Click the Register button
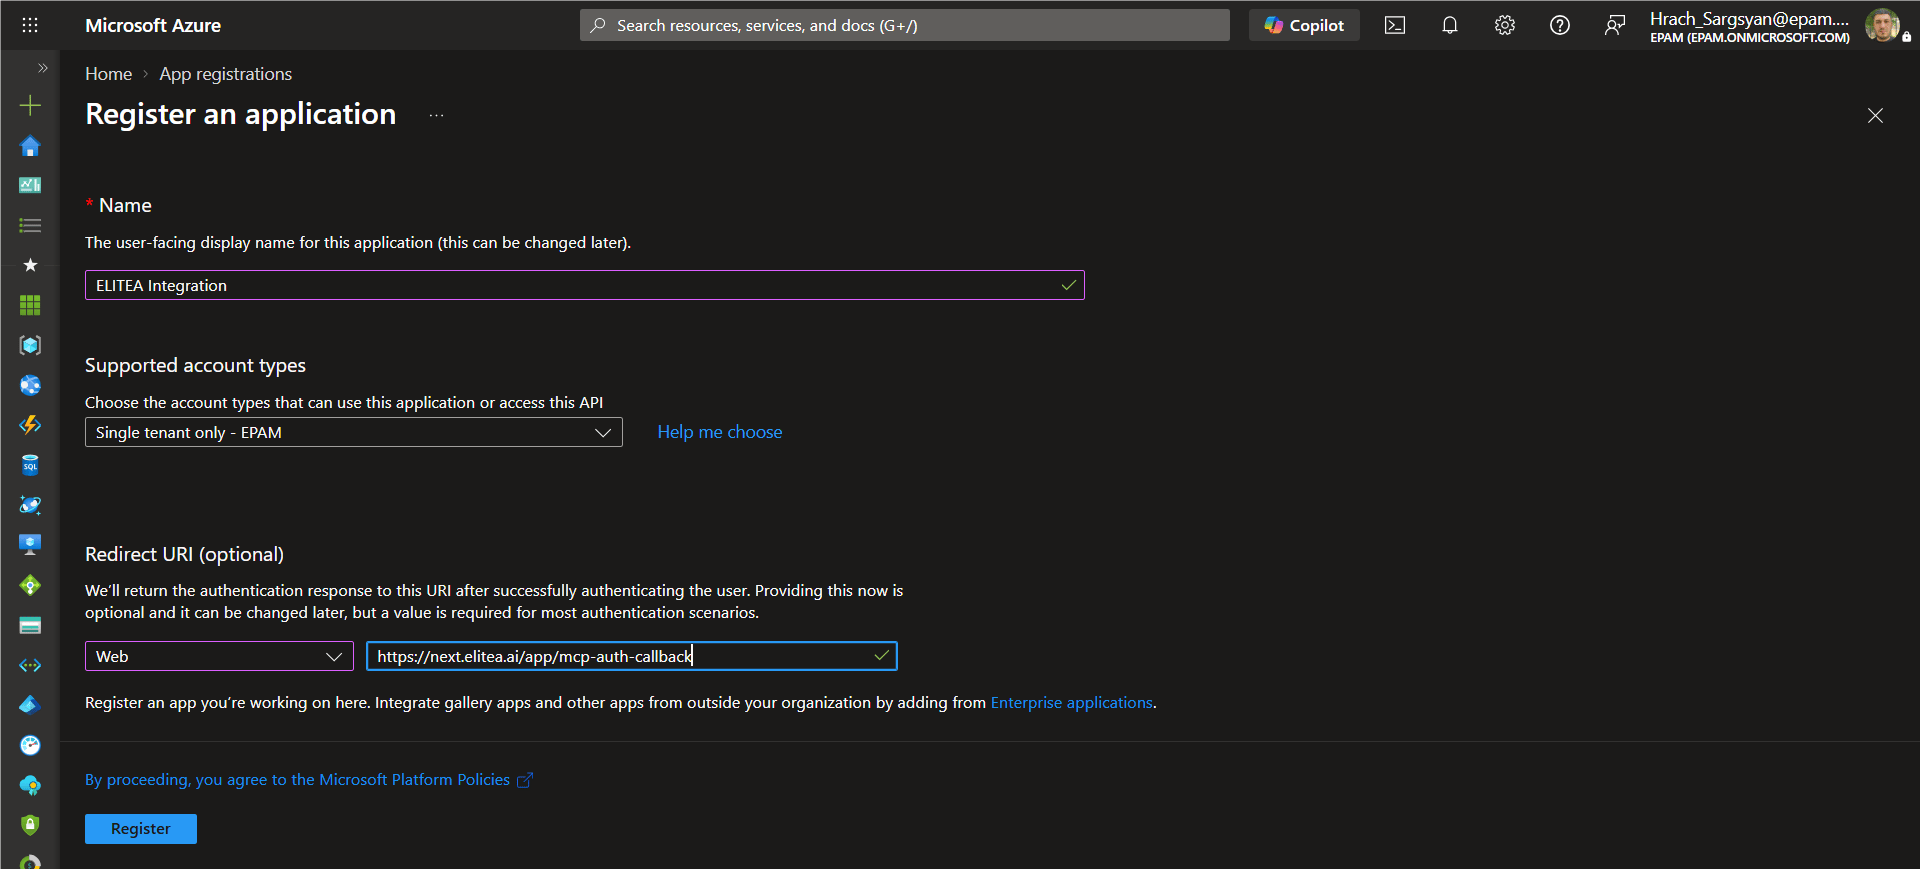Screen dimensions: 1920x869 pyautogui.click(x=140, y=829)
